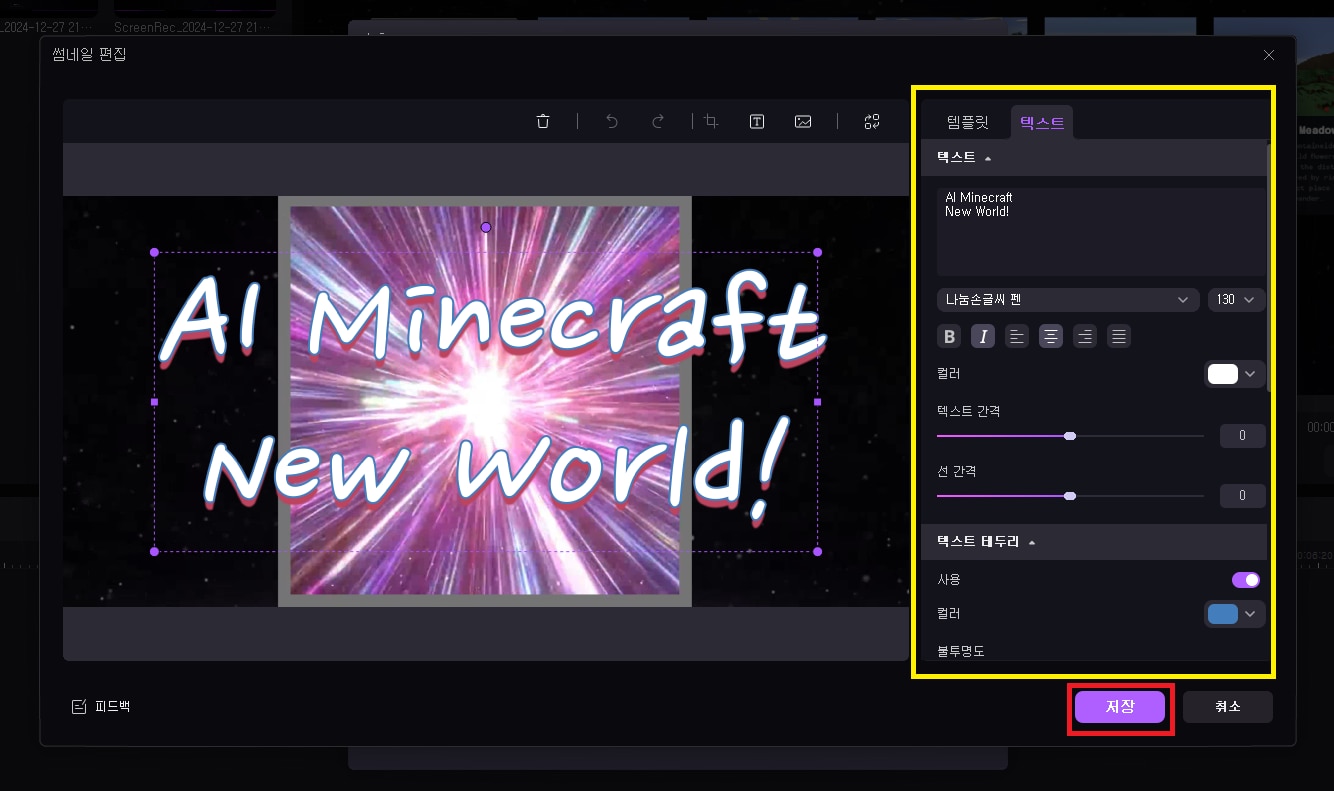
Task: Close the 썸네일 편집 dialog
Action: pyautogui.click(x=1269, y=55)
